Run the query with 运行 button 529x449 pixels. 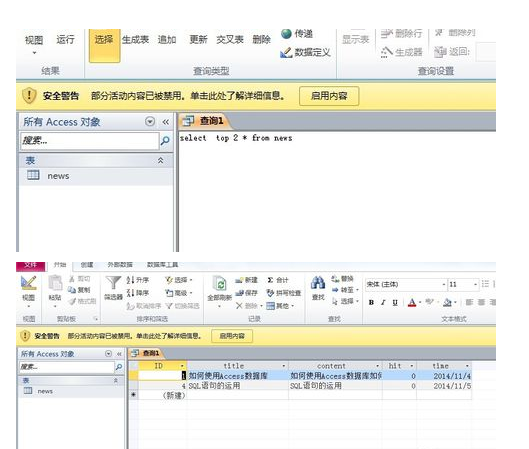(65, 39)
